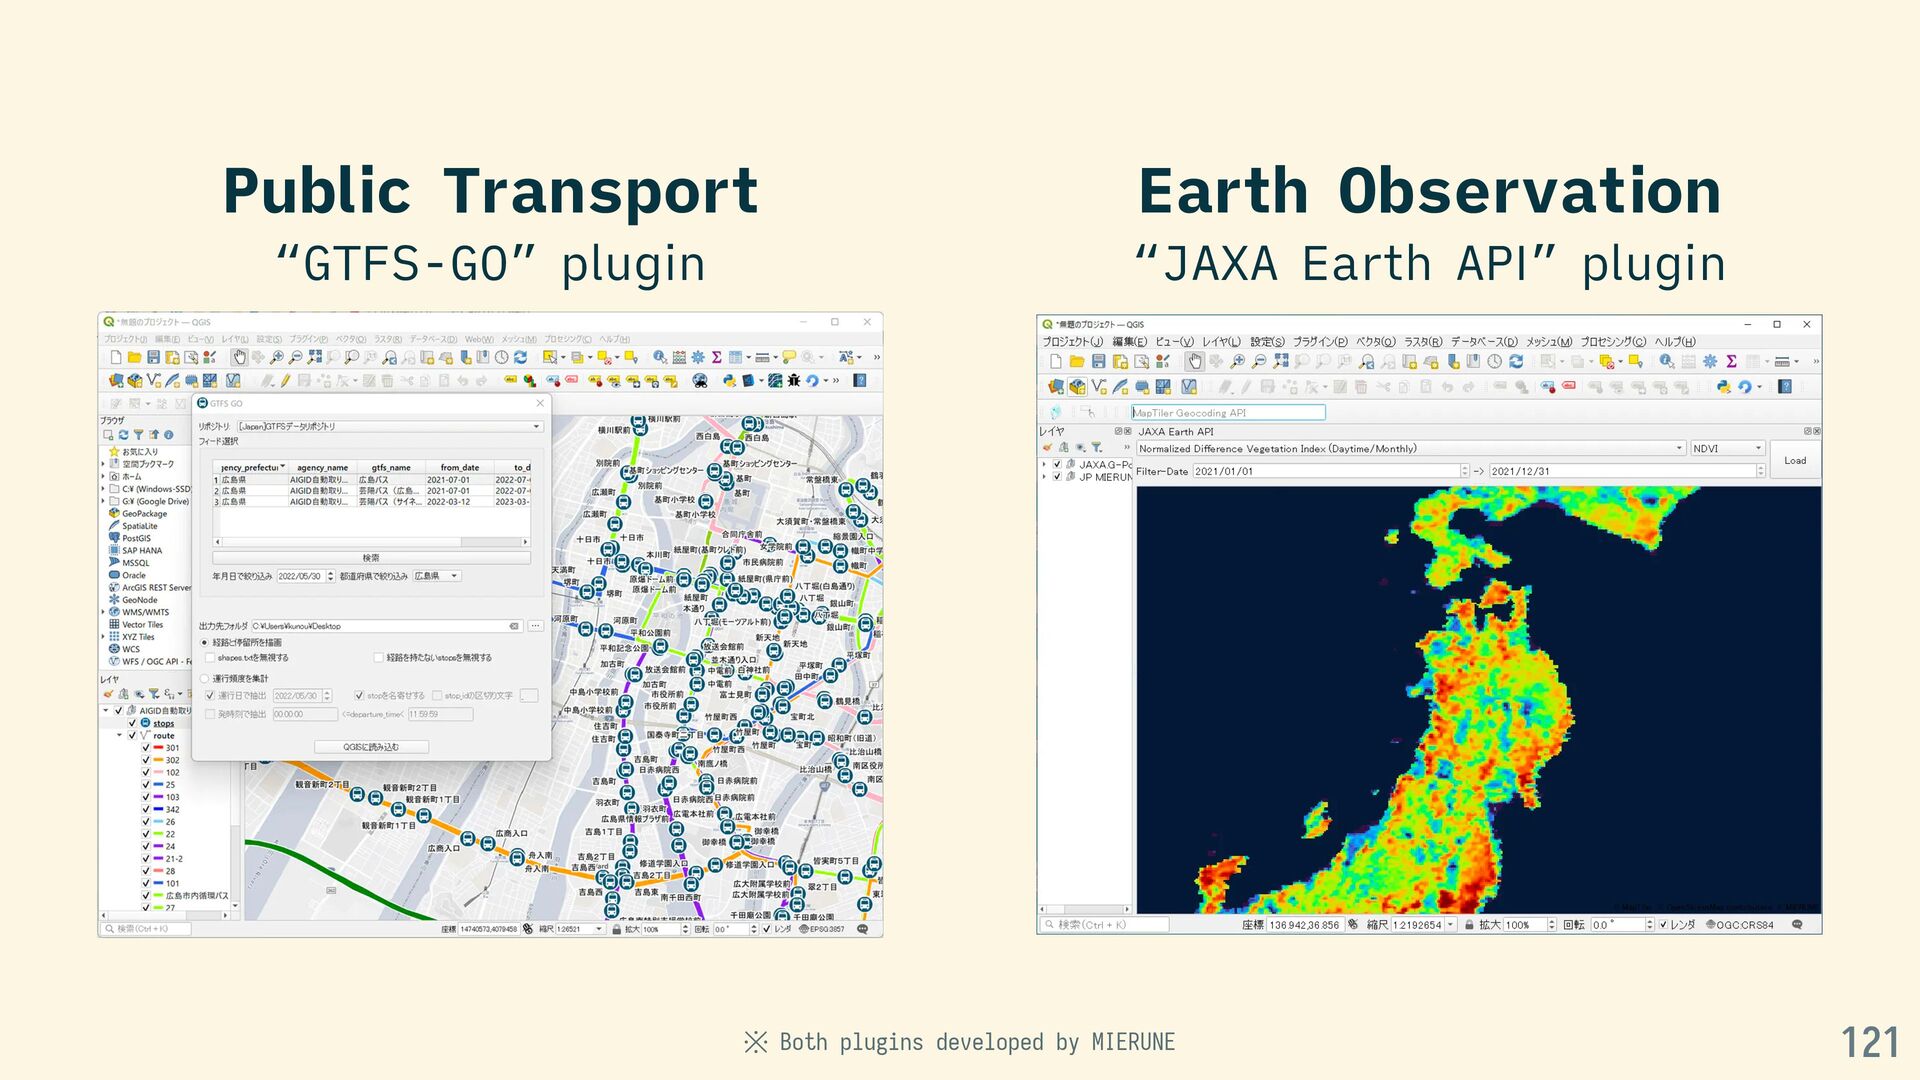Click the Sigma statistics icon in right QGIS

[1731, 362]
